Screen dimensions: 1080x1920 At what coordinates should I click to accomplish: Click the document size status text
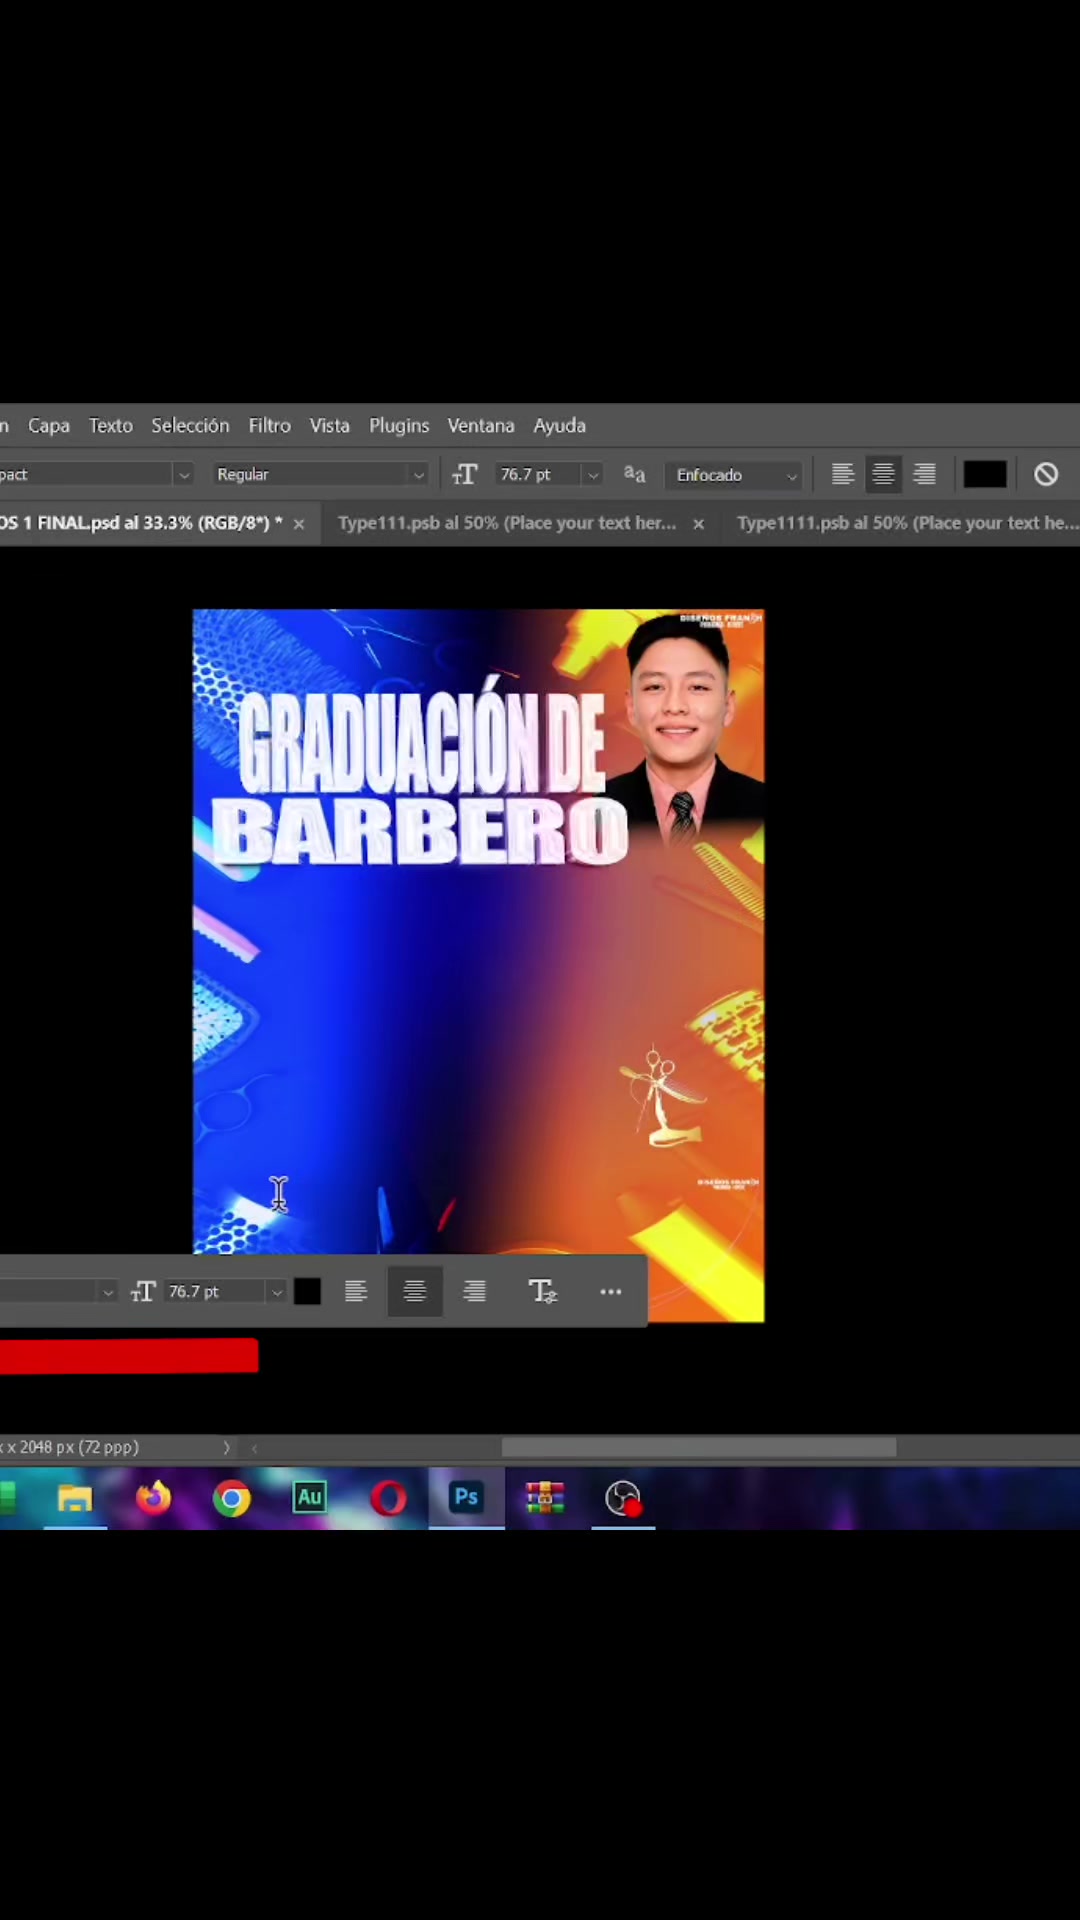coord(70,1447)
